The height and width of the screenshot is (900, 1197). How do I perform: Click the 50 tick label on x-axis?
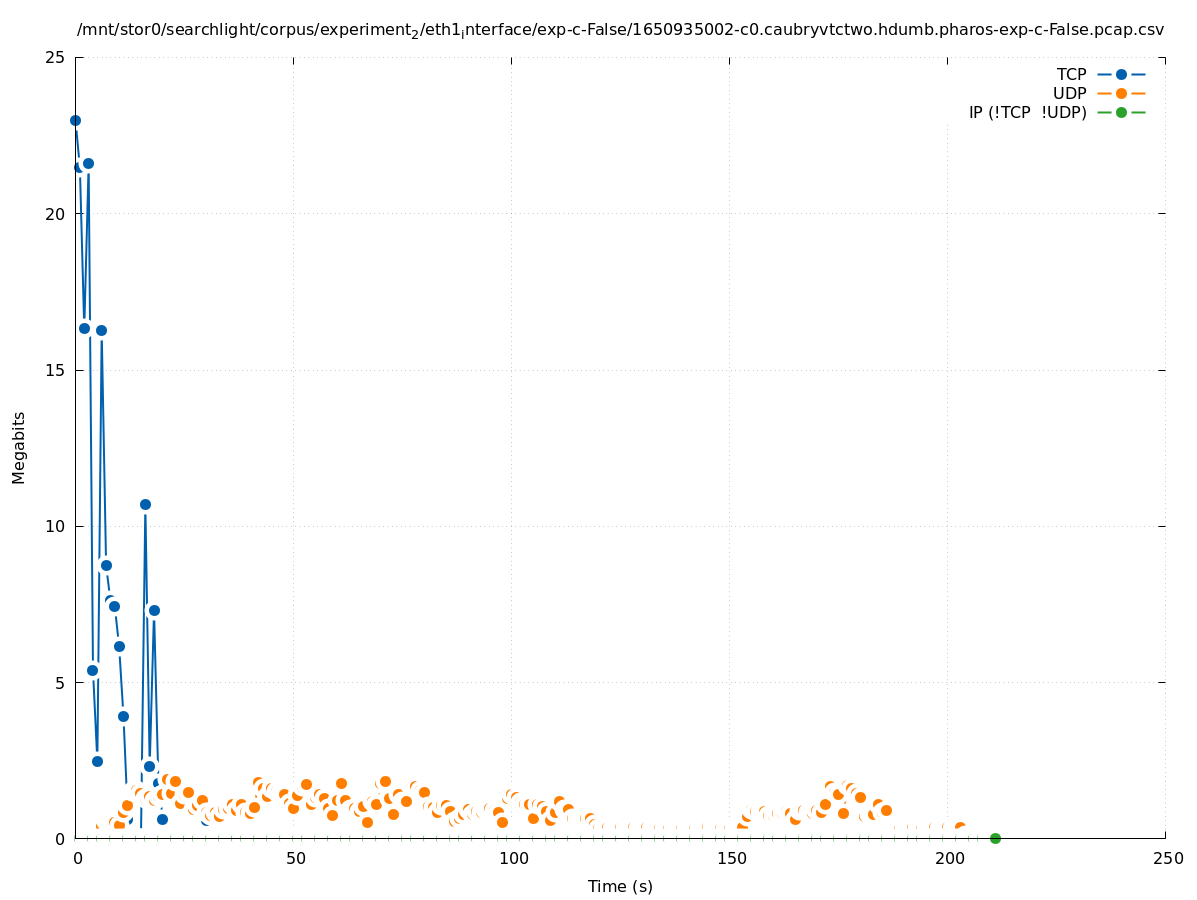(x=294, y=859)
